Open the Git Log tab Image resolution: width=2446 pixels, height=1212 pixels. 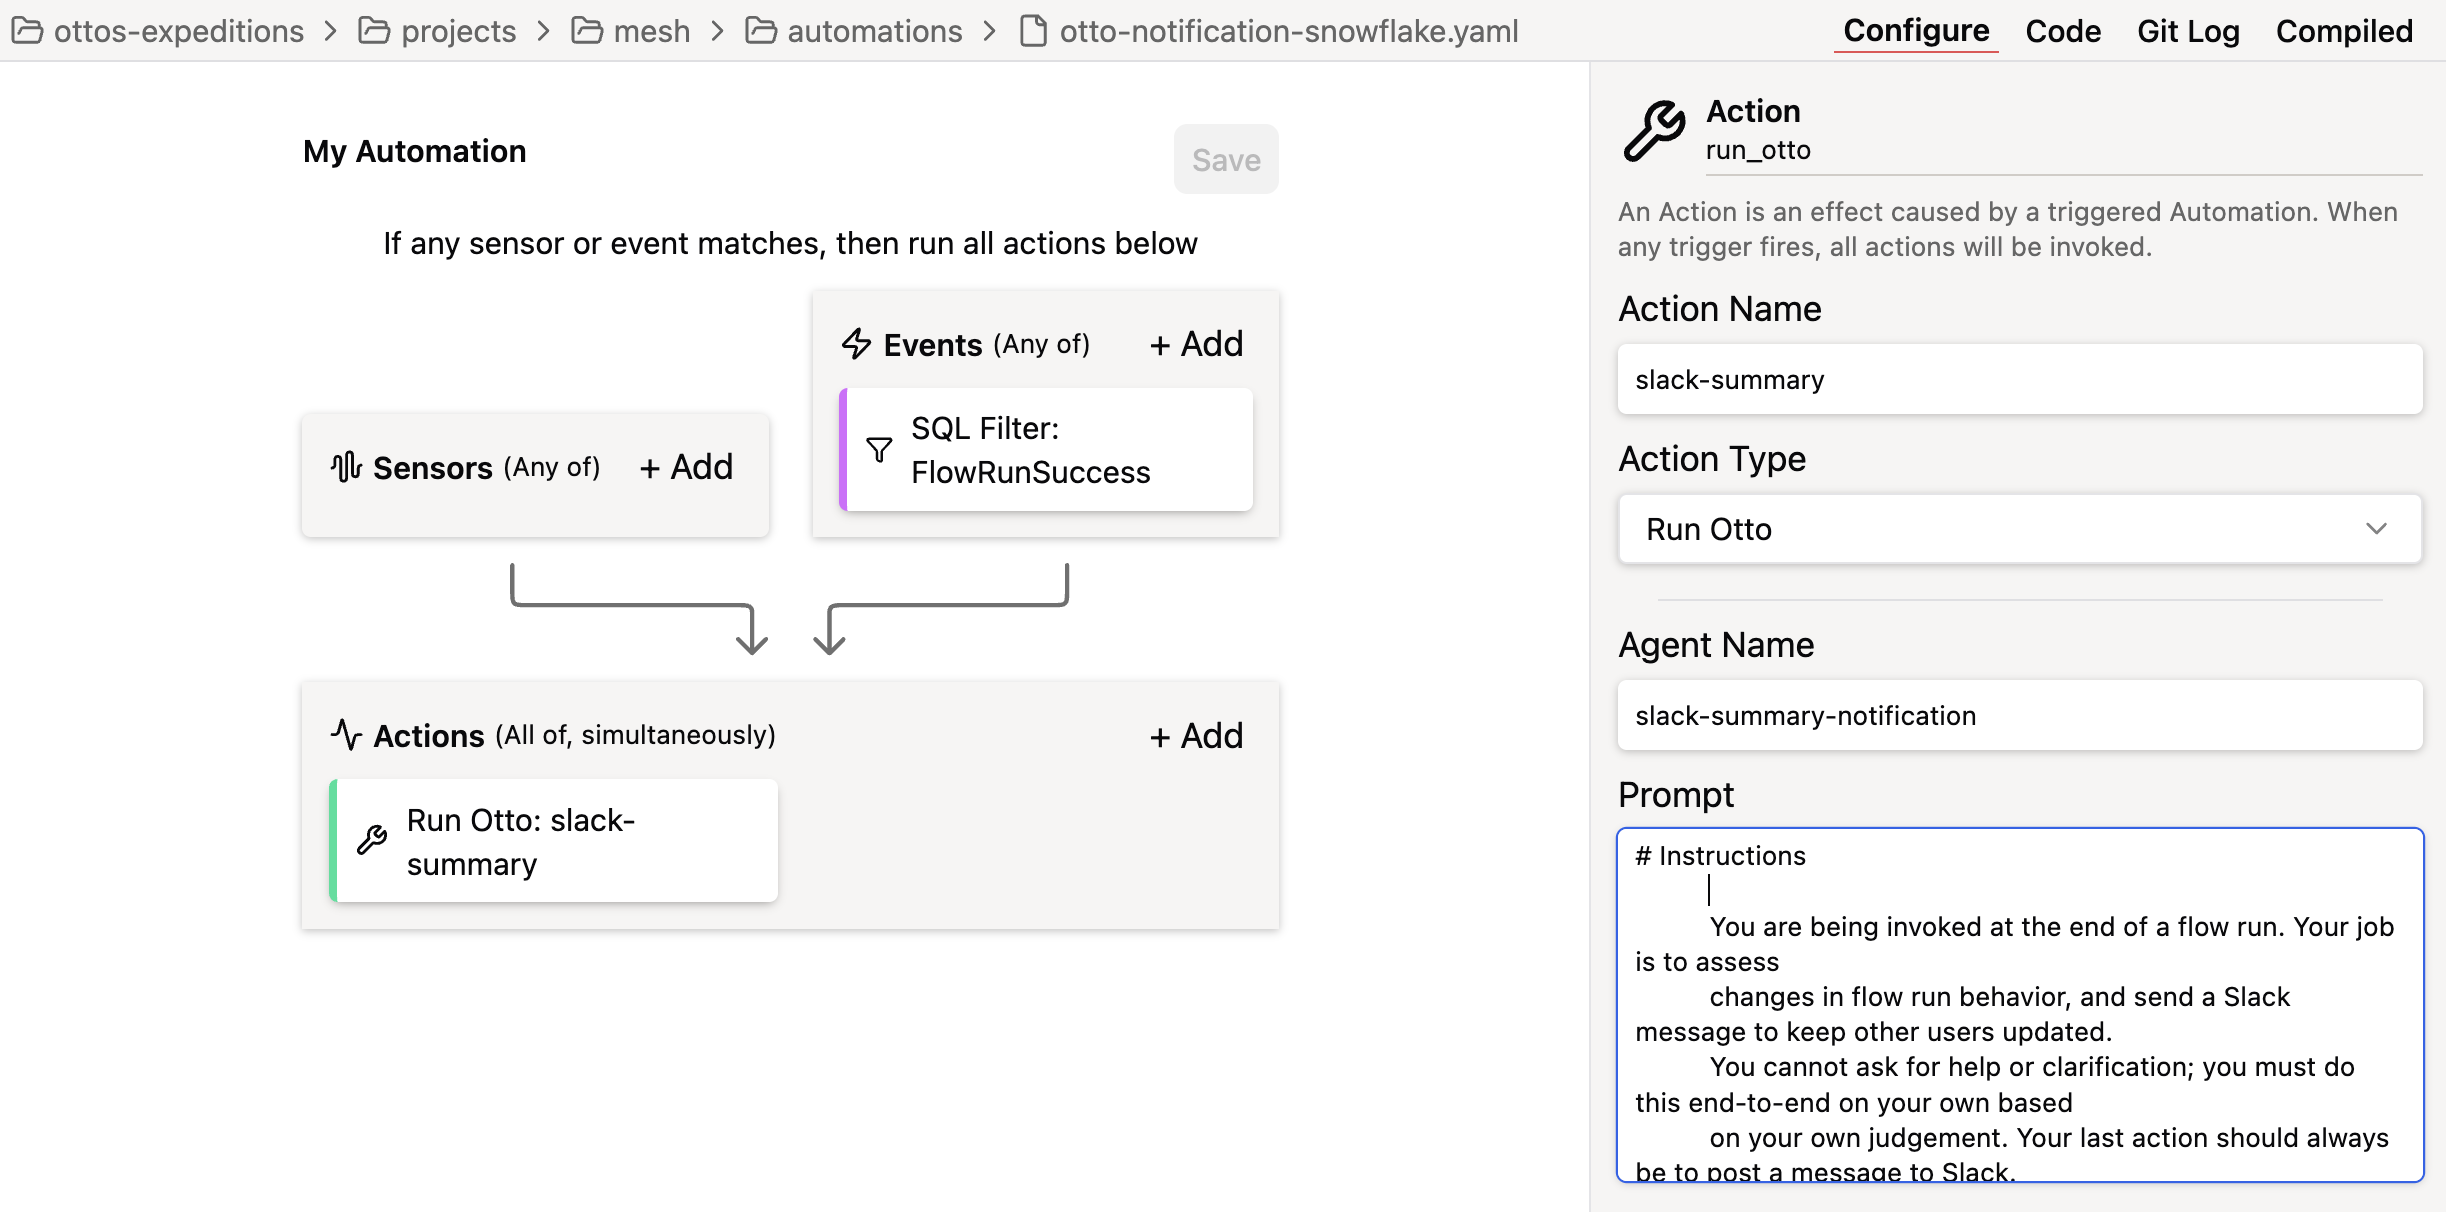click(x=2188, y=31)
